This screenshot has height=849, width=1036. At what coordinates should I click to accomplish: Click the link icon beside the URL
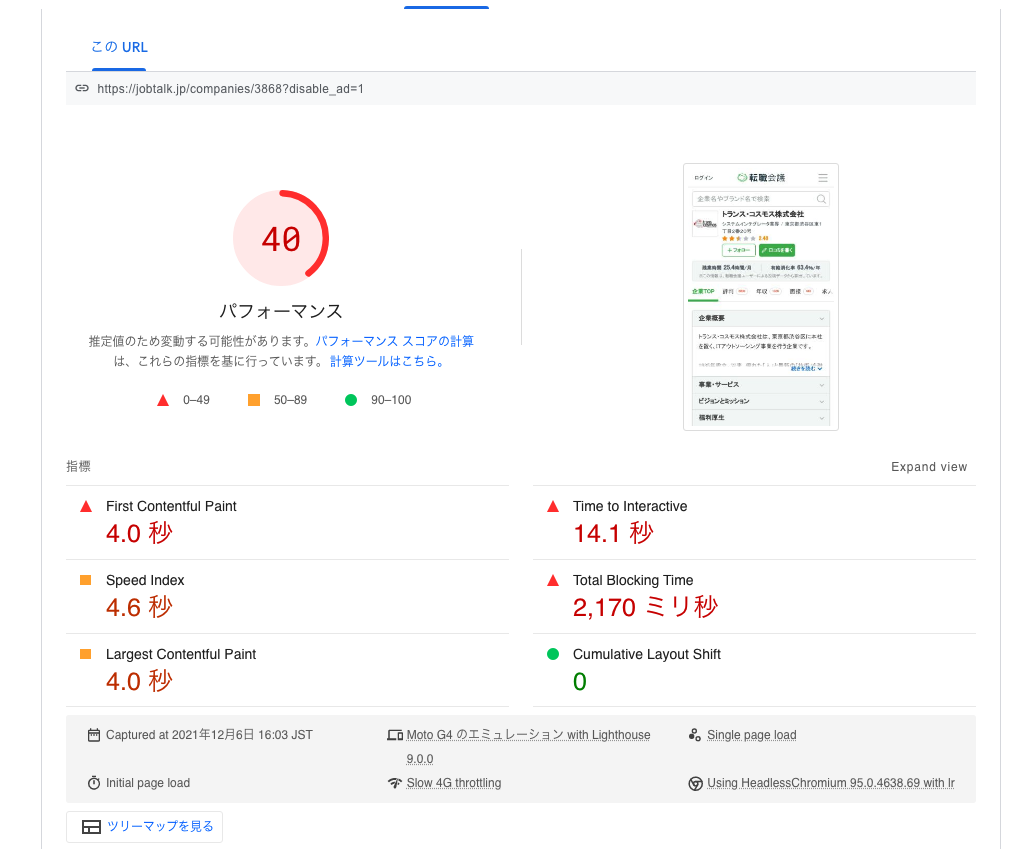tap(82, 88)
